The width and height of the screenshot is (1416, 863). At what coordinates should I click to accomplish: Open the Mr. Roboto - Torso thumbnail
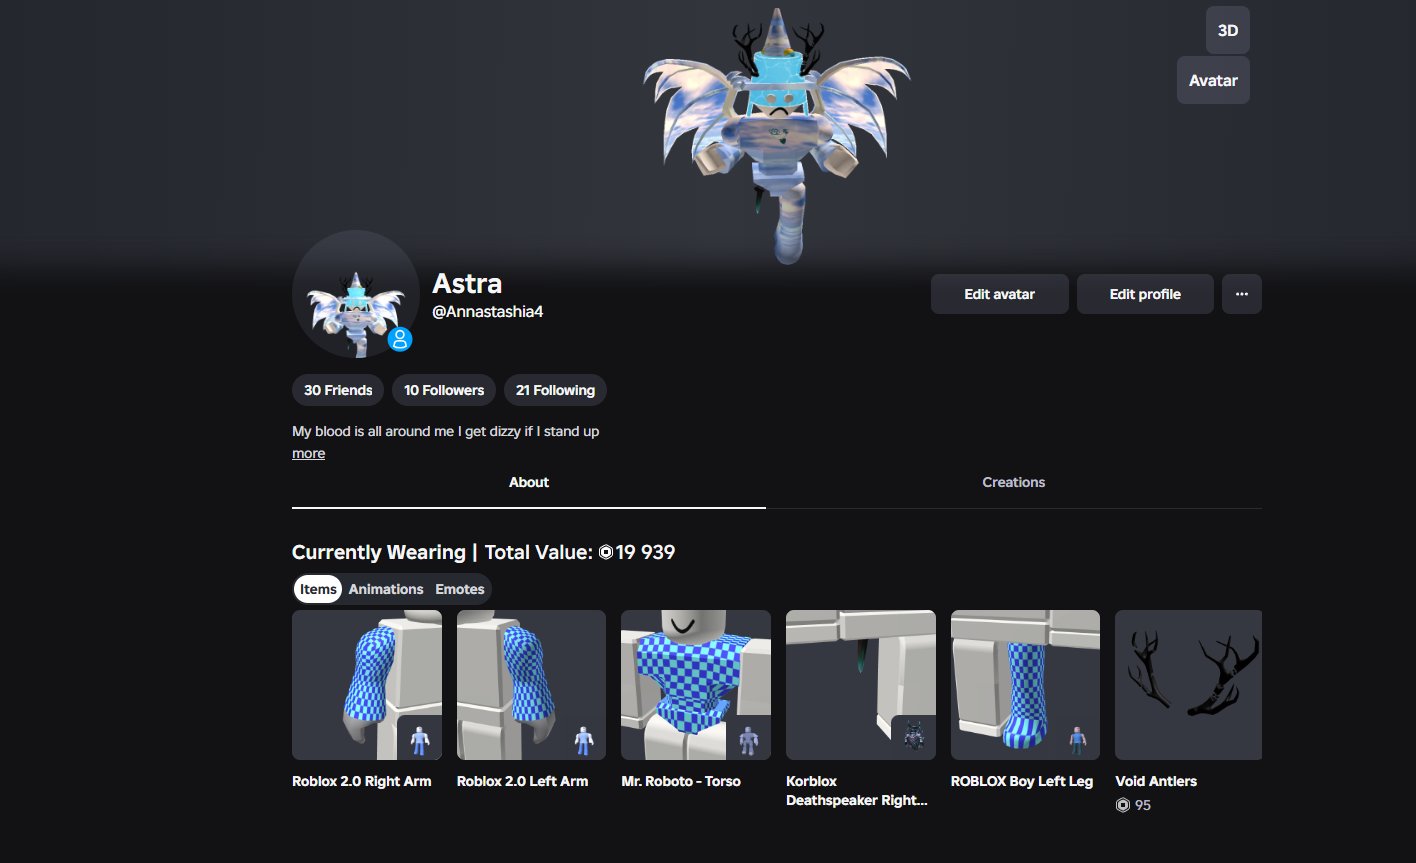click(x=696, y=685)
